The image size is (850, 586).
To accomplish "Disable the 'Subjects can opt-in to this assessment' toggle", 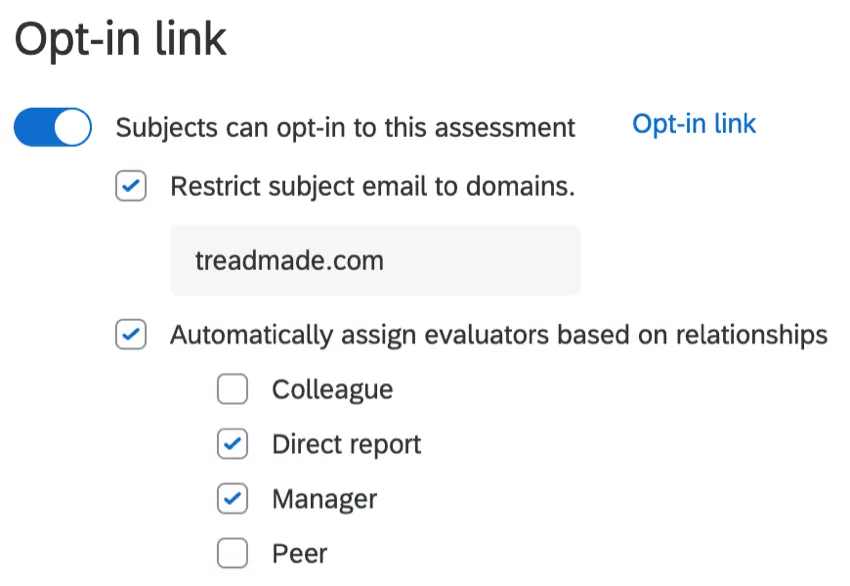I will click(x=52, y=127).
